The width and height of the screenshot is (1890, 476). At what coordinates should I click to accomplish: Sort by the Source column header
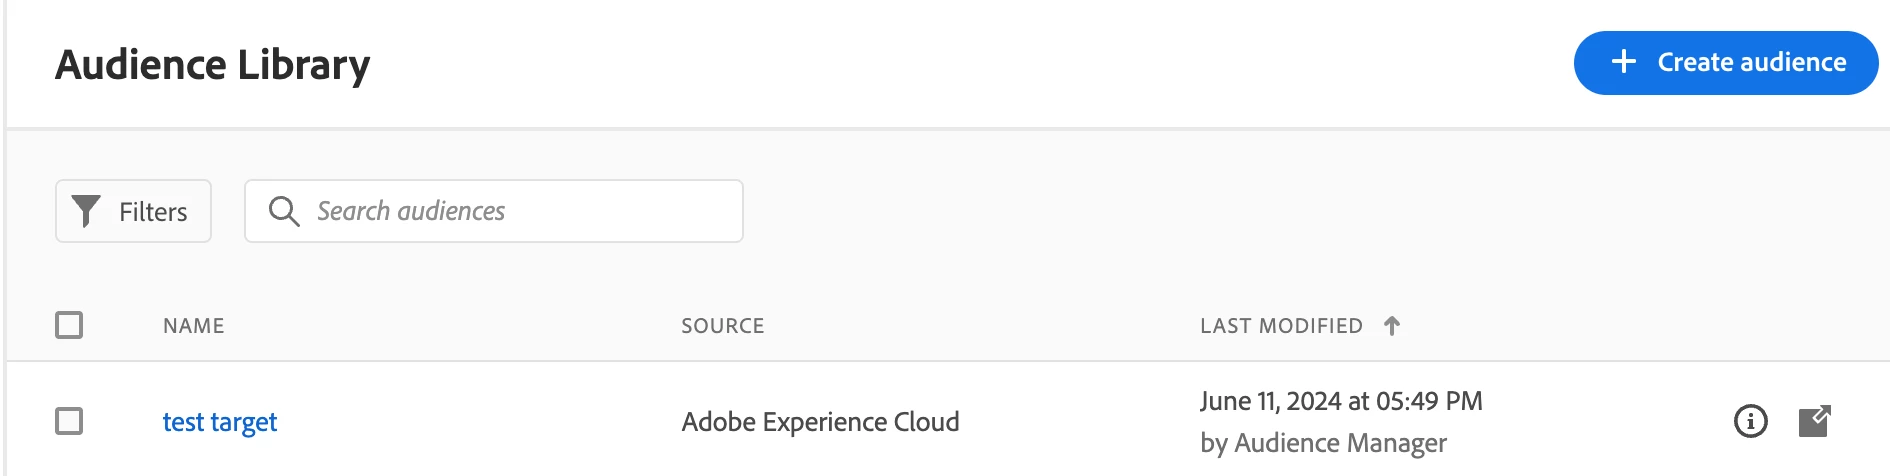(722, 326)
